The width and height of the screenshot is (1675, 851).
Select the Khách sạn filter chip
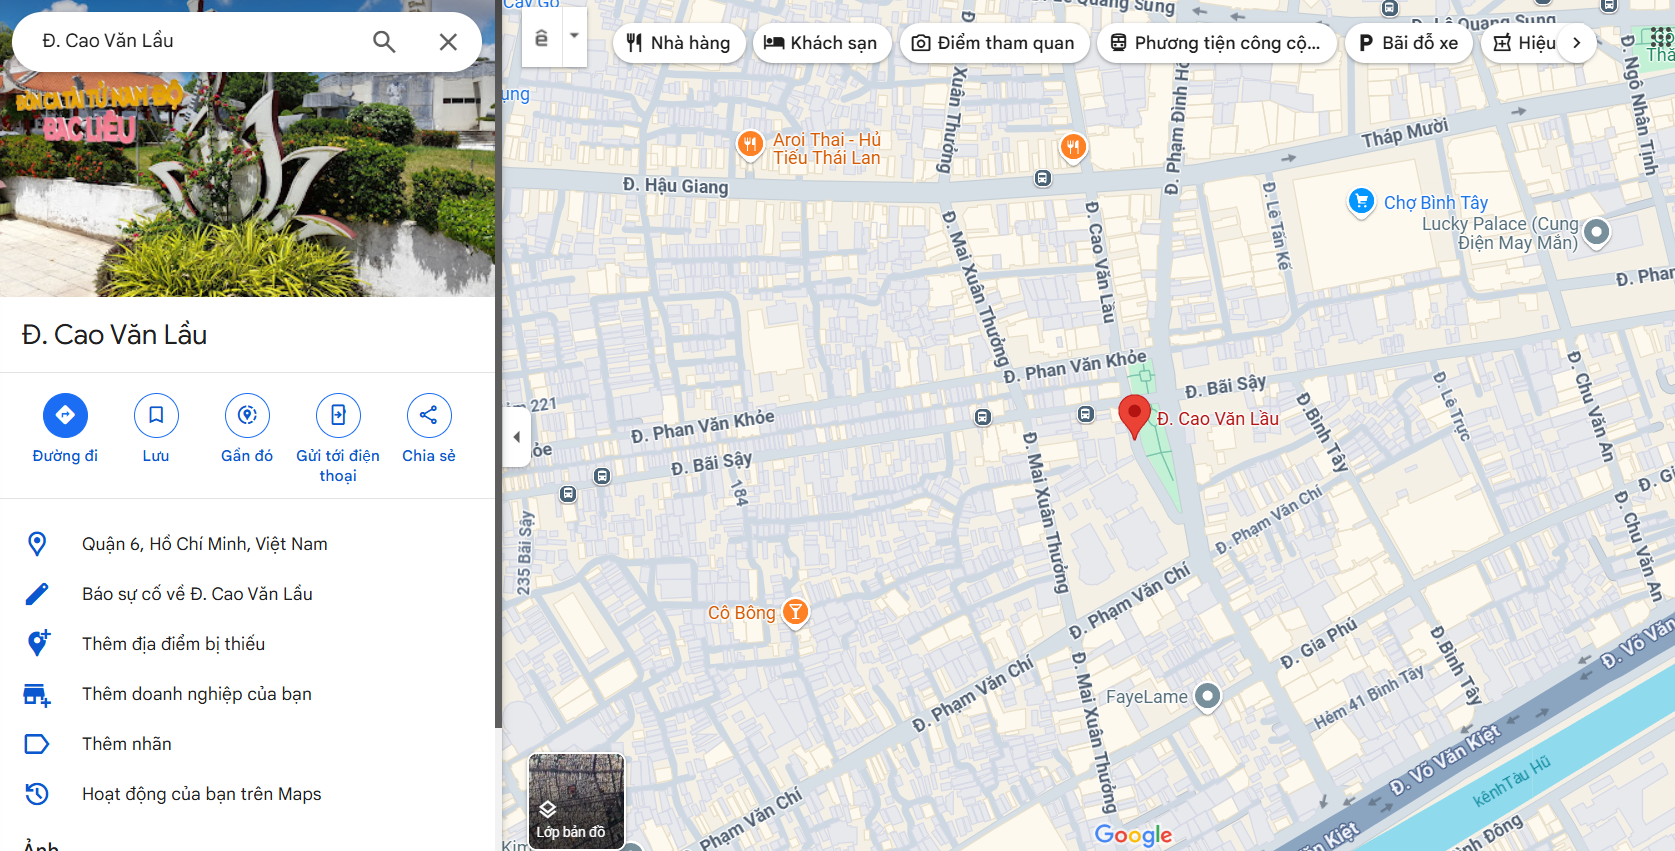[x=821, y=43]
